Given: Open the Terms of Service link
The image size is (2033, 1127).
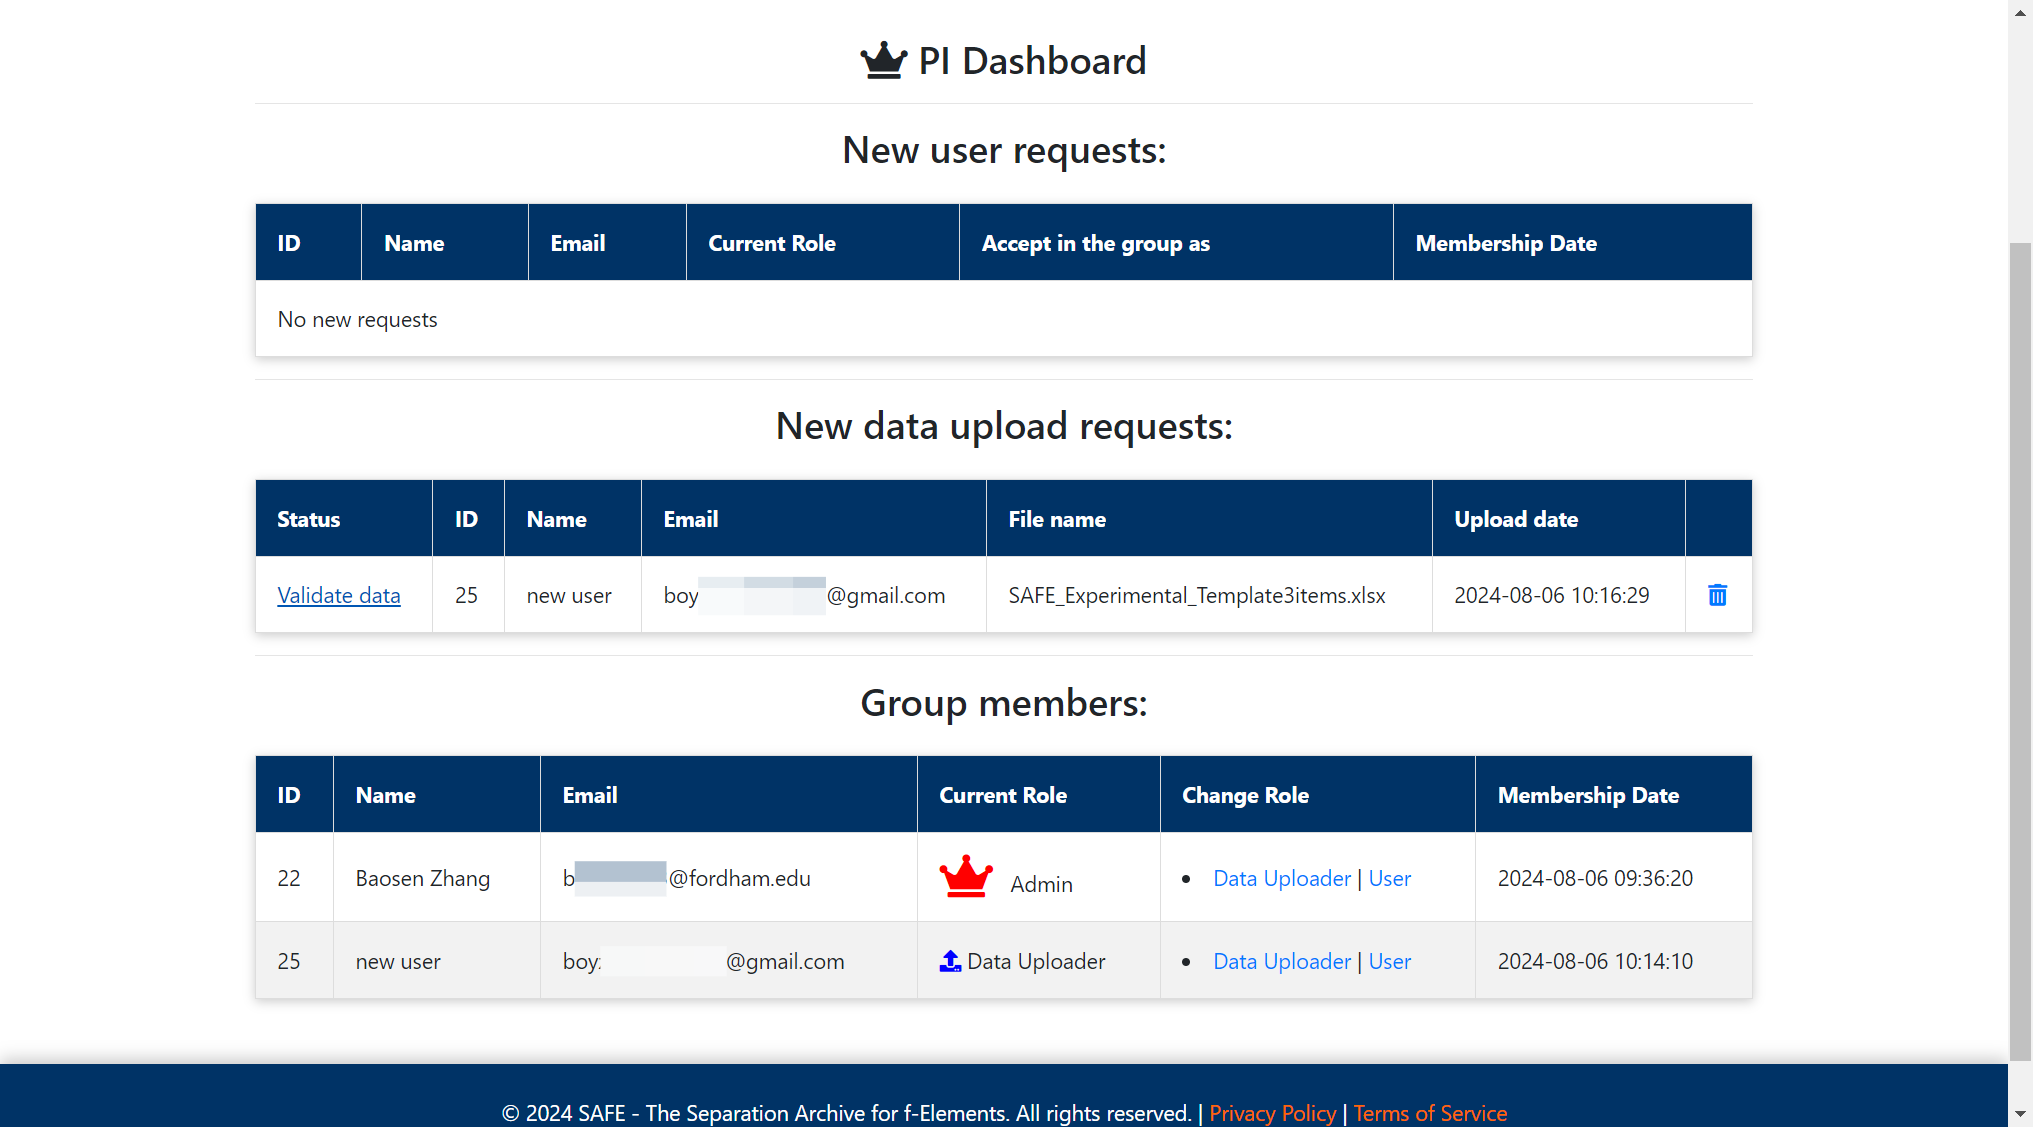Looking at the screenshot, I should coord(1430,1113).
